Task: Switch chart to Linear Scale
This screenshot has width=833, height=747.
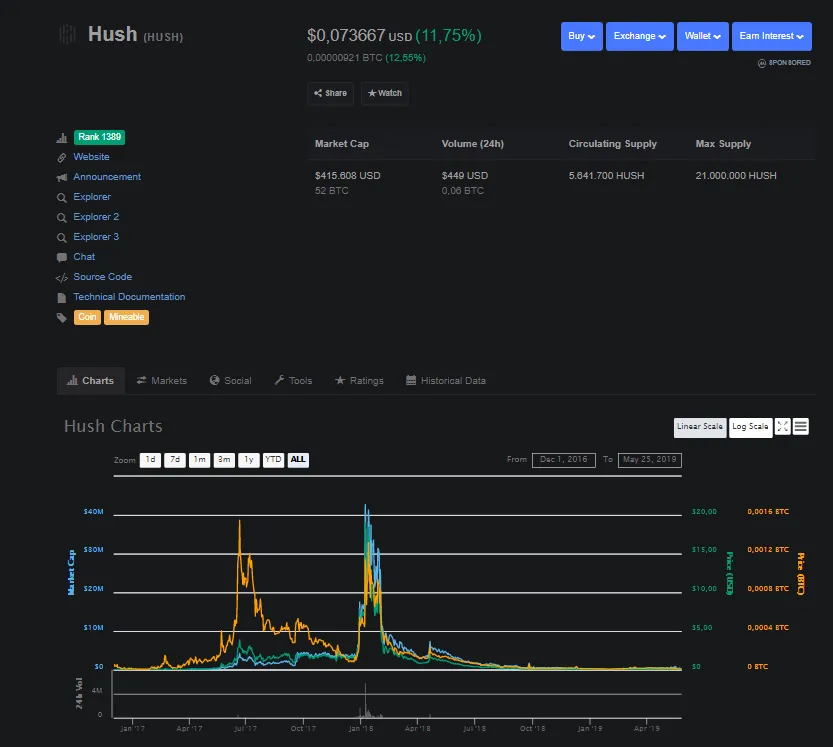Action: (x=700, y=427)
